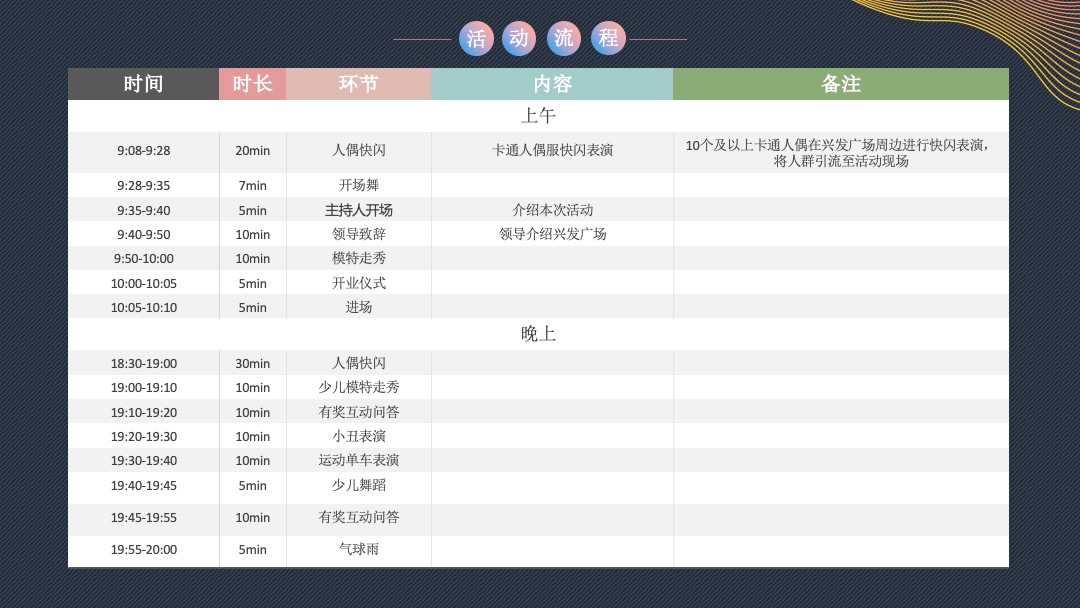
Task: Select the 上午 section row
Action: click(x=538, y=116)
